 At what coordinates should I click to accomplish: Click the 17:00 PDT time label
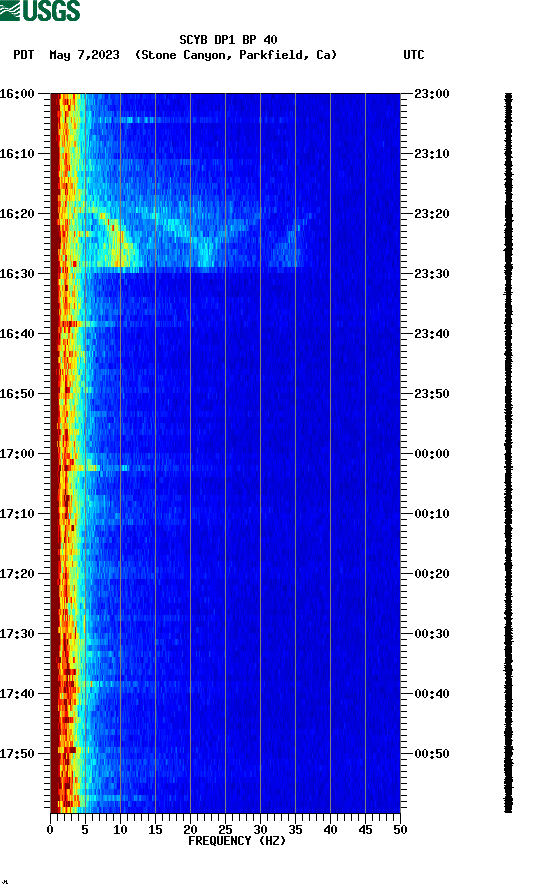pyautogui.click(x=17, y=454)
